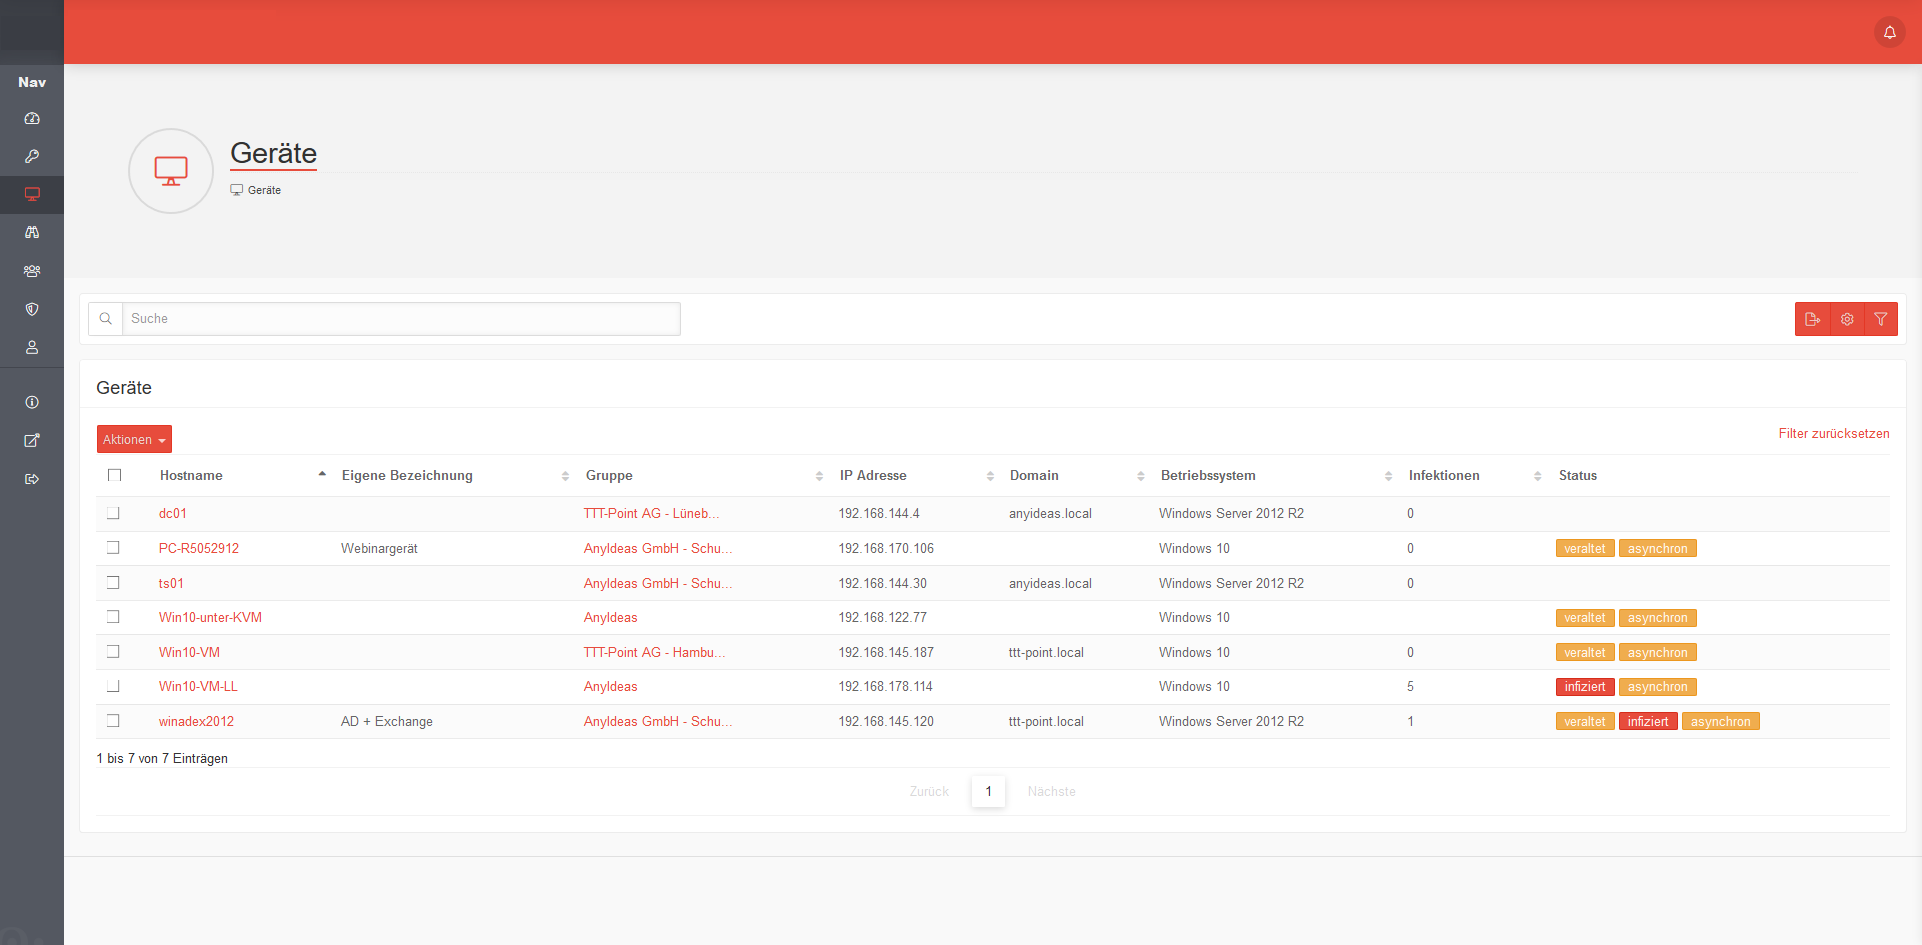Go to pagination page 1

pos(988,791)
